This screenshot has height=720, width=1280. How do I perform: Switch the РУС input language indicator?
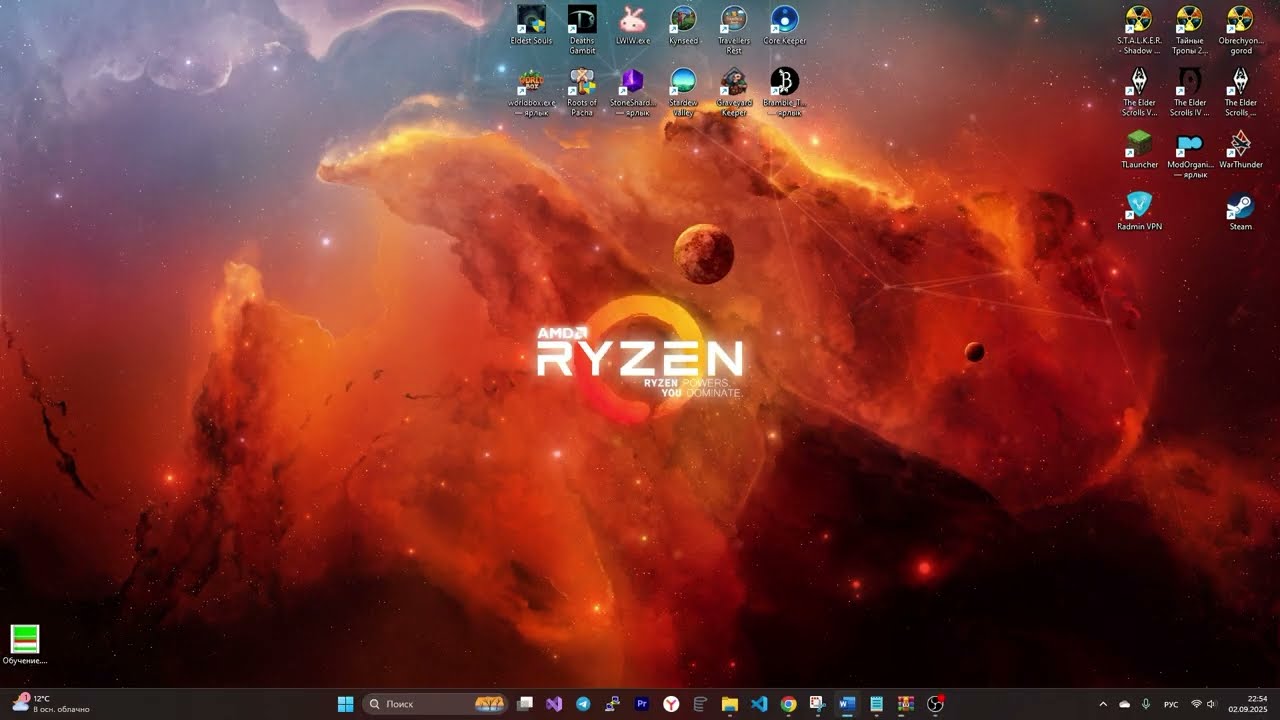[1171, 704]
